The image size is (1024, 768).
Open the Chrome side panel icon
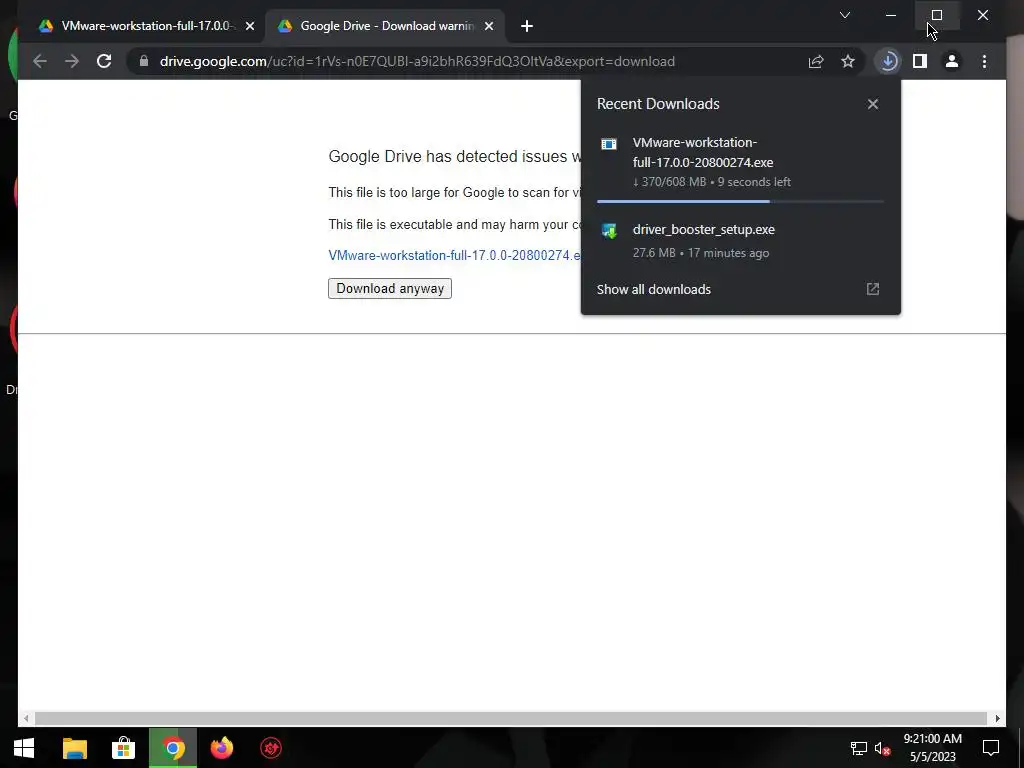[x=920, y=61]
